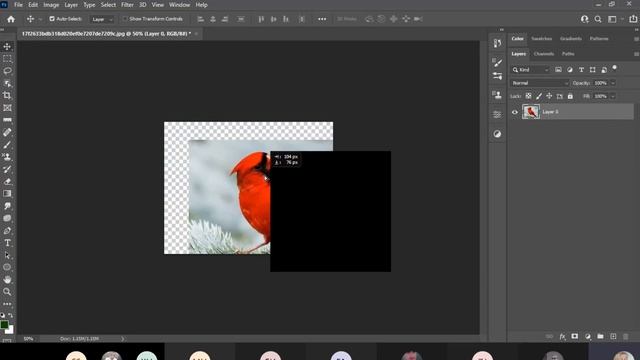The width and height of the screenshot is (640, 360).
Task: Open the Kind filter dropdown
Action: [x=531, y=70]
